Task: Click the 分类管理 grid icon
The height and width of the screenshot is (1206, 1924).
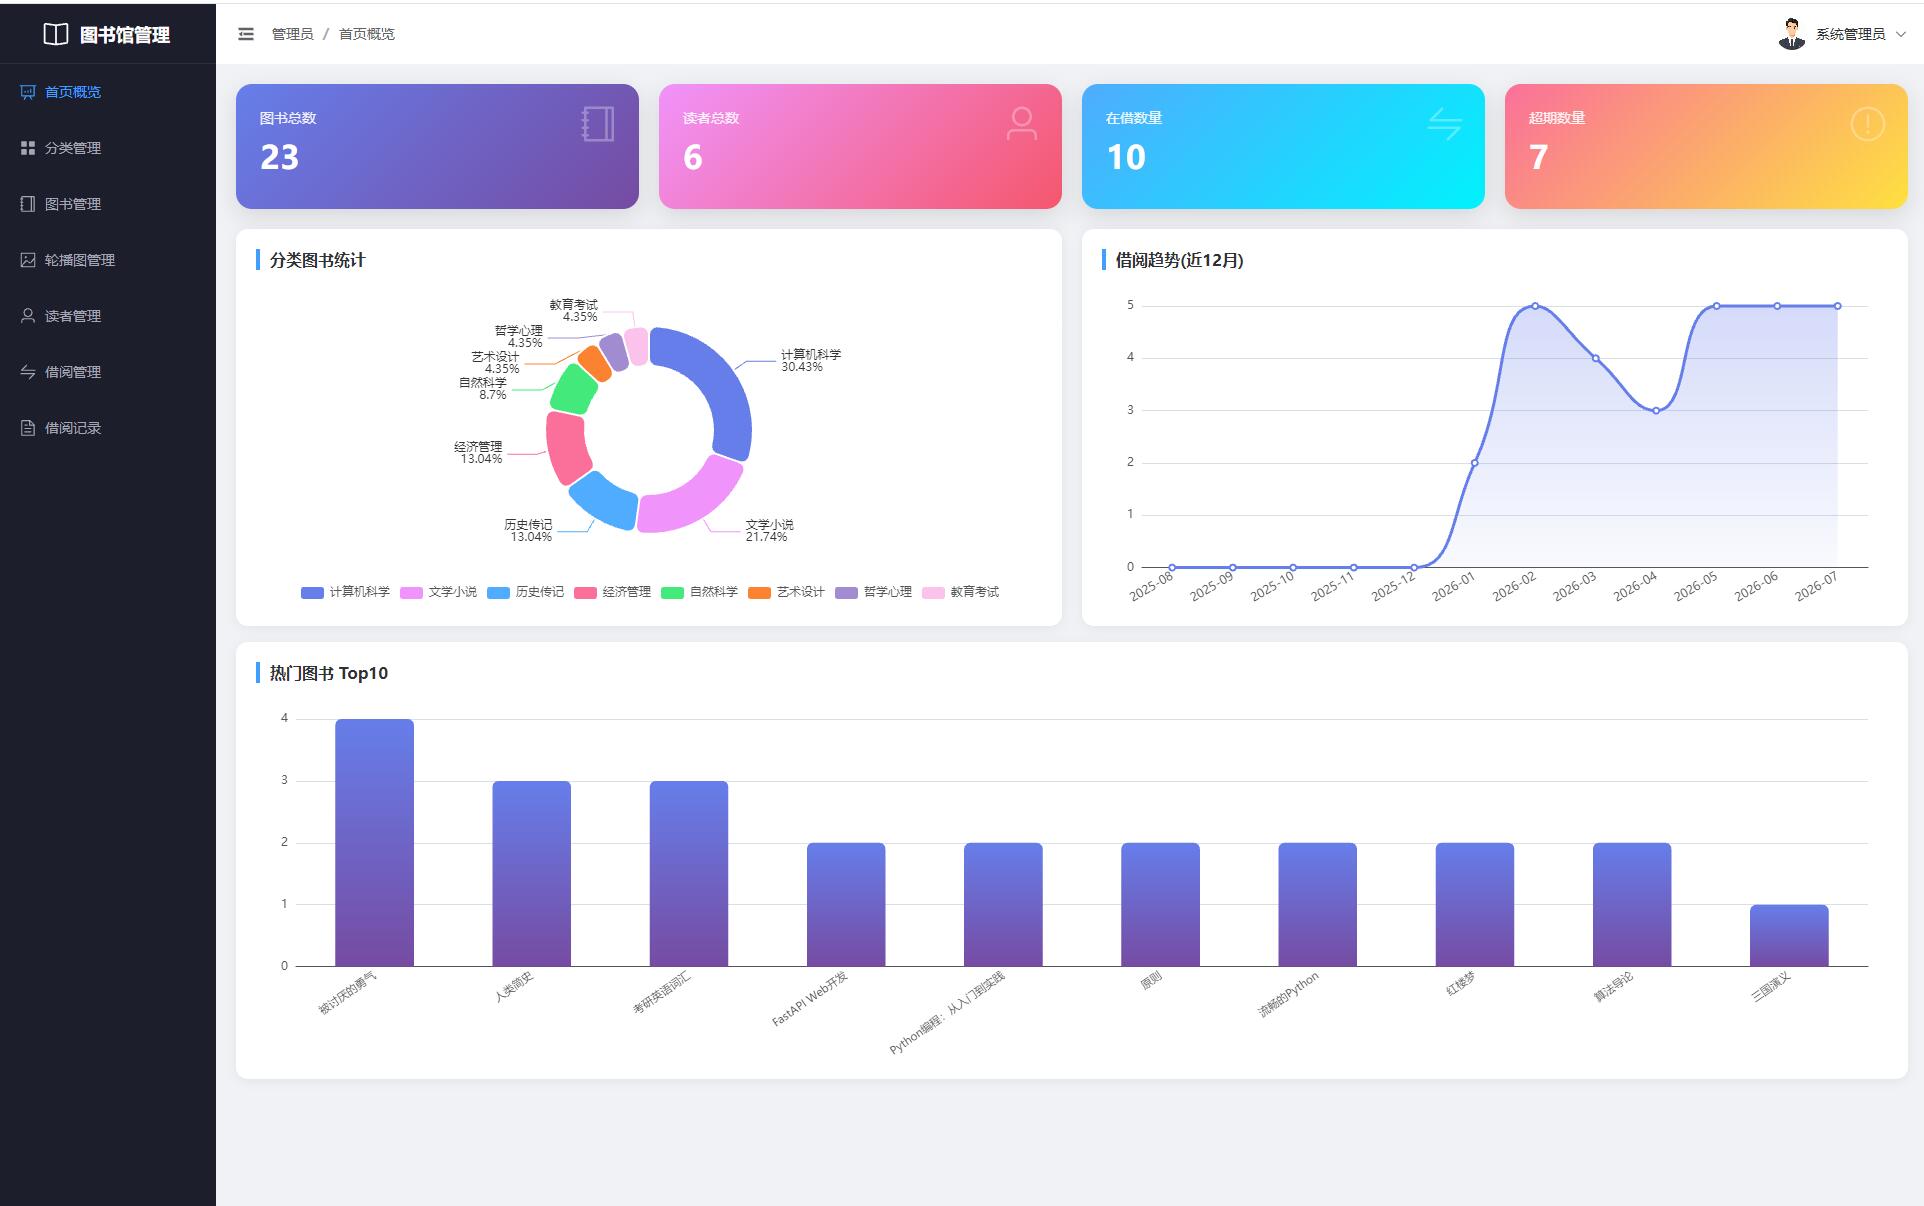Action: 28,148
